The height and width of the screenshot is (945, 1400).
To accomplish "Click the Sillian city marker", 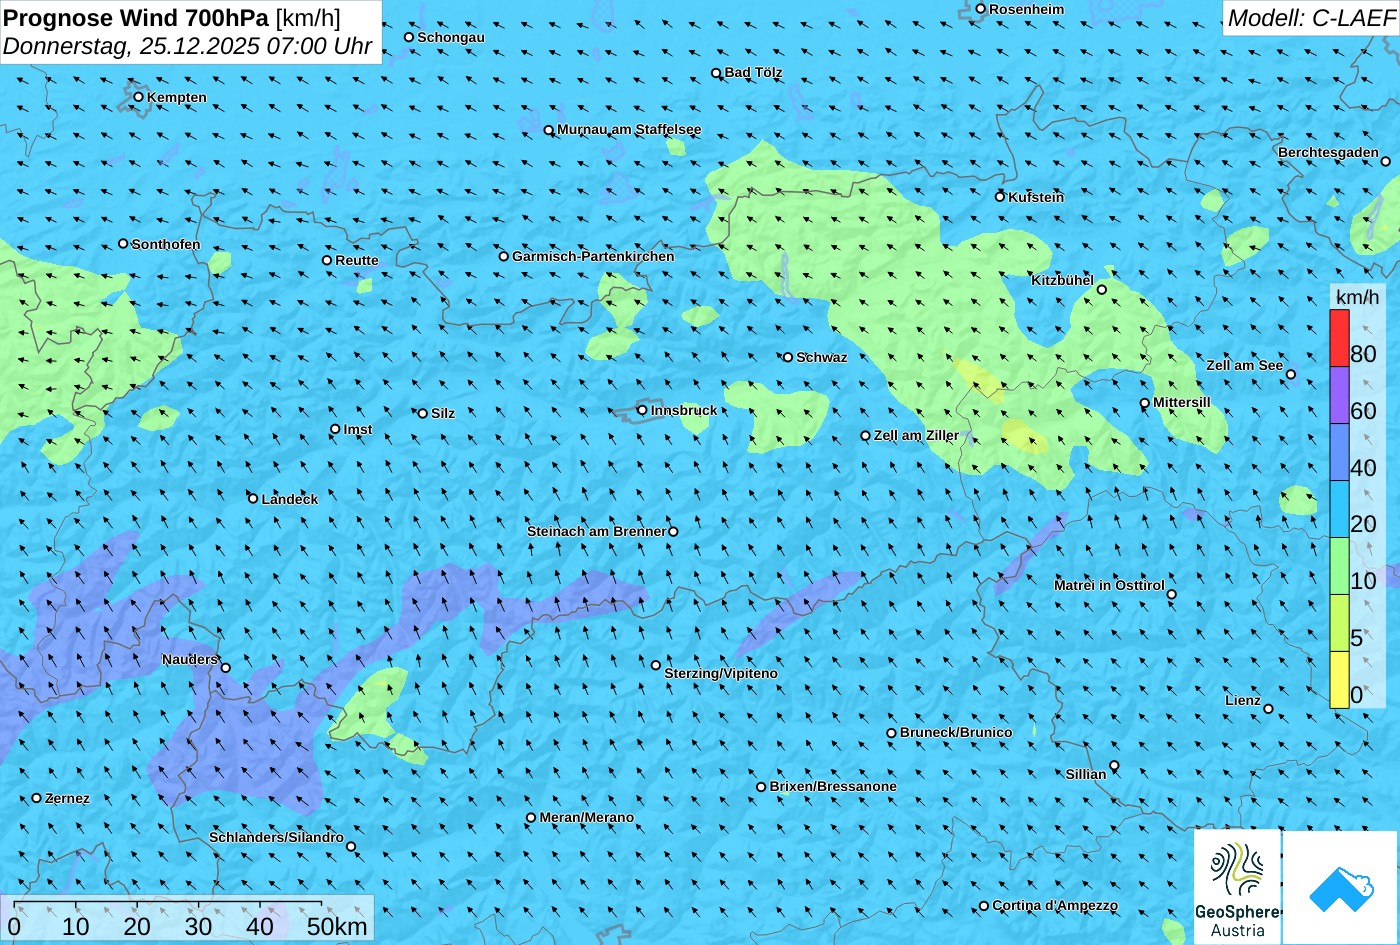I will click(x=1114, y=766).
